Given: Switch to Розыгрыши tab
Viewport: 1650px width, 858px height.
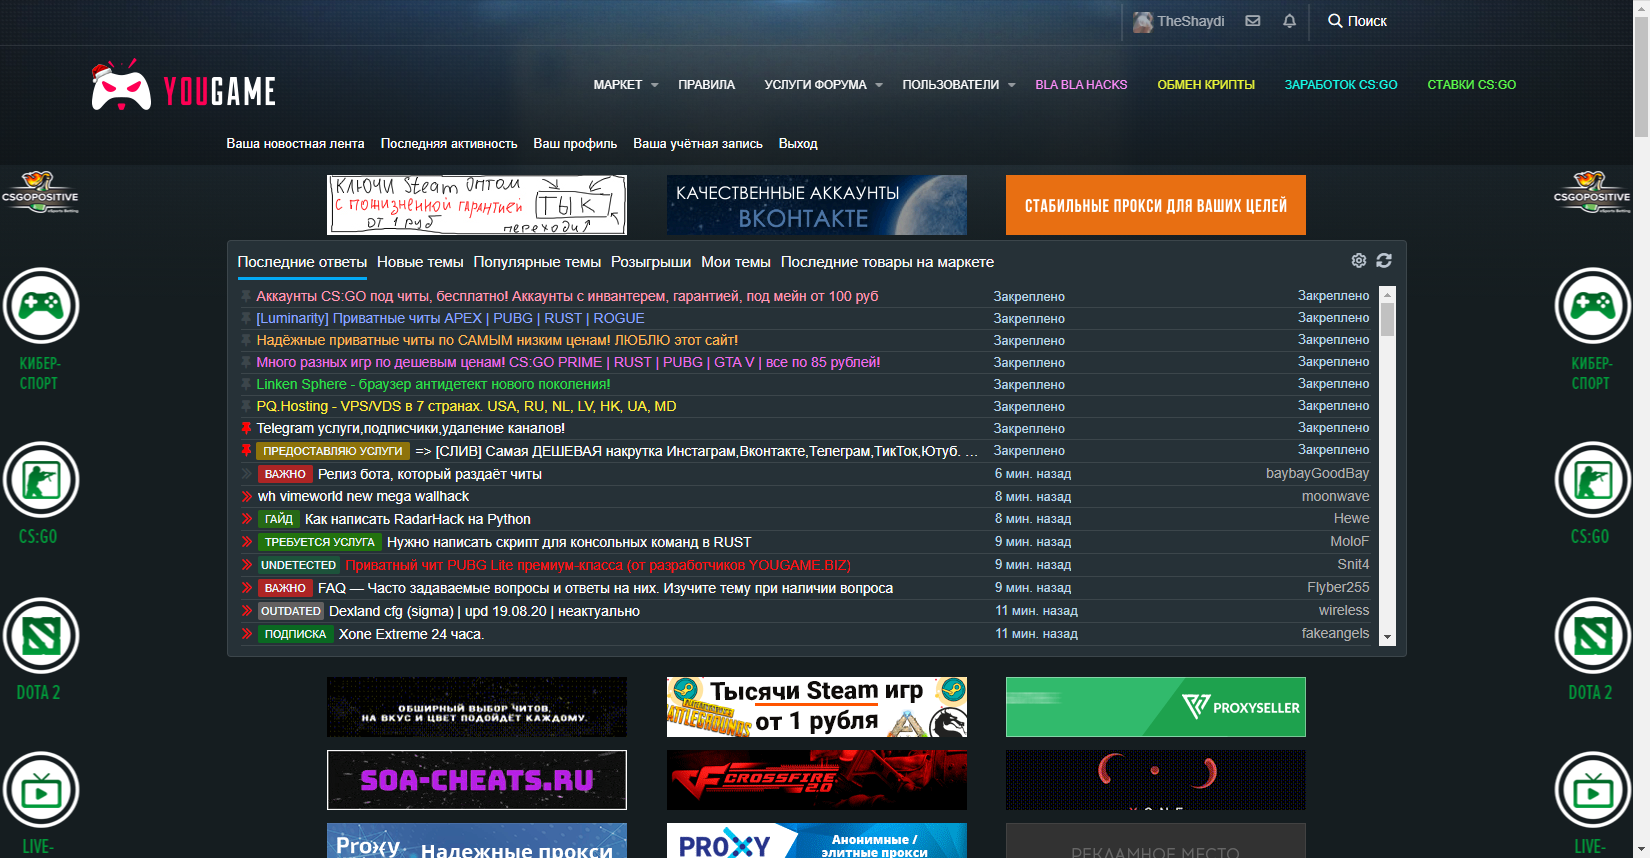Looking at the screenshot, I should click(651, 262).
